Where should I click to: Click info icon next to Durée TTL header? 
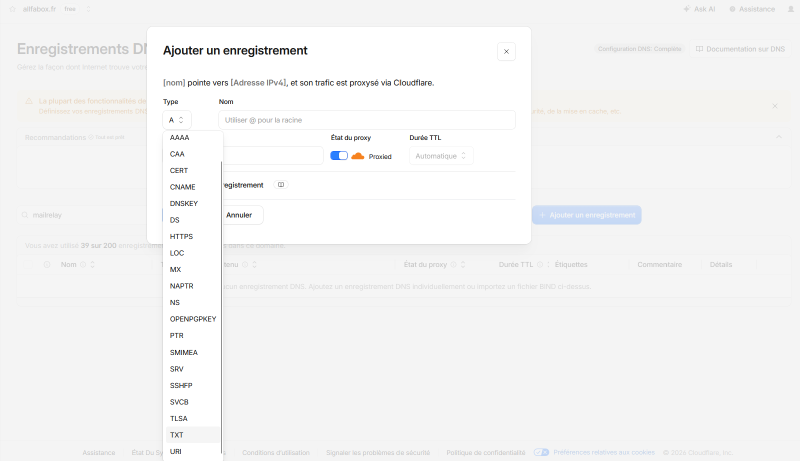point(540,265)
